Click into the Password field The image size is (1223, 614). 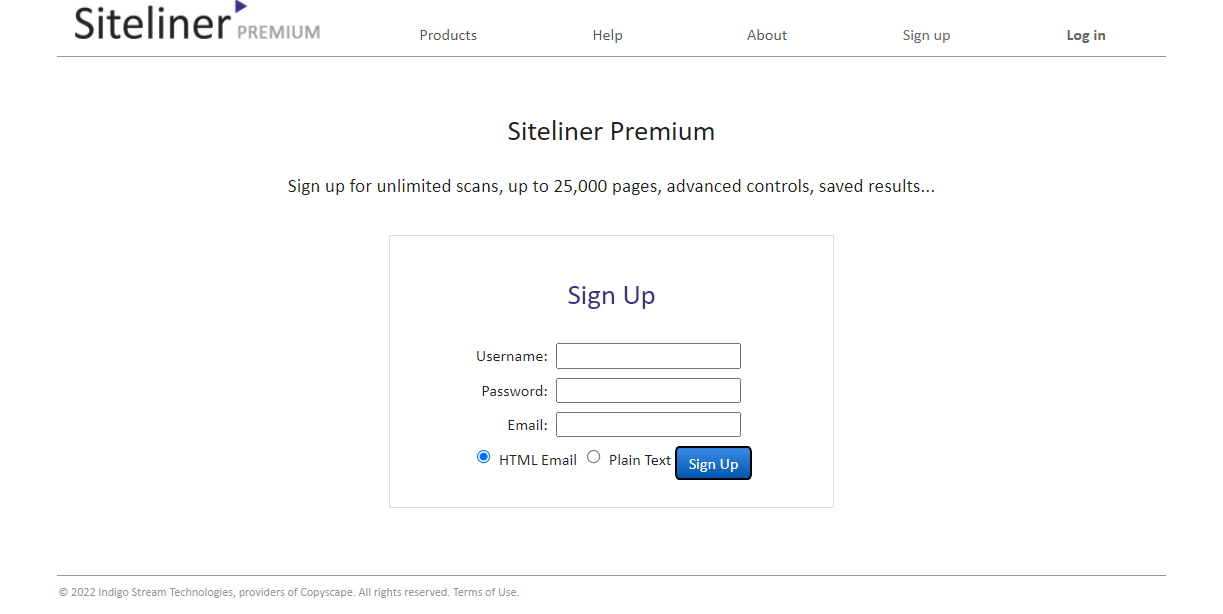(648, 391)
